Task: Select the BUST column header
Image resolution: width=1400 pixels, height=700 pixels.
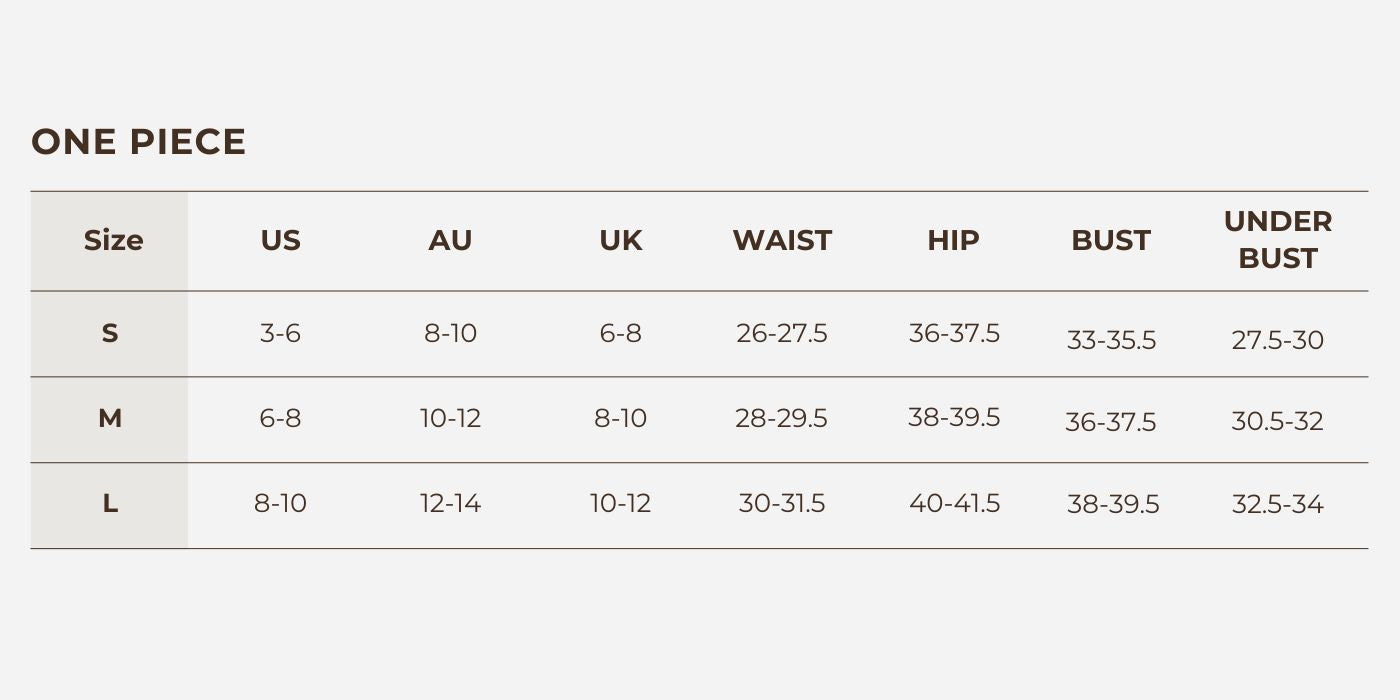Action: (x=1111, y=241)
